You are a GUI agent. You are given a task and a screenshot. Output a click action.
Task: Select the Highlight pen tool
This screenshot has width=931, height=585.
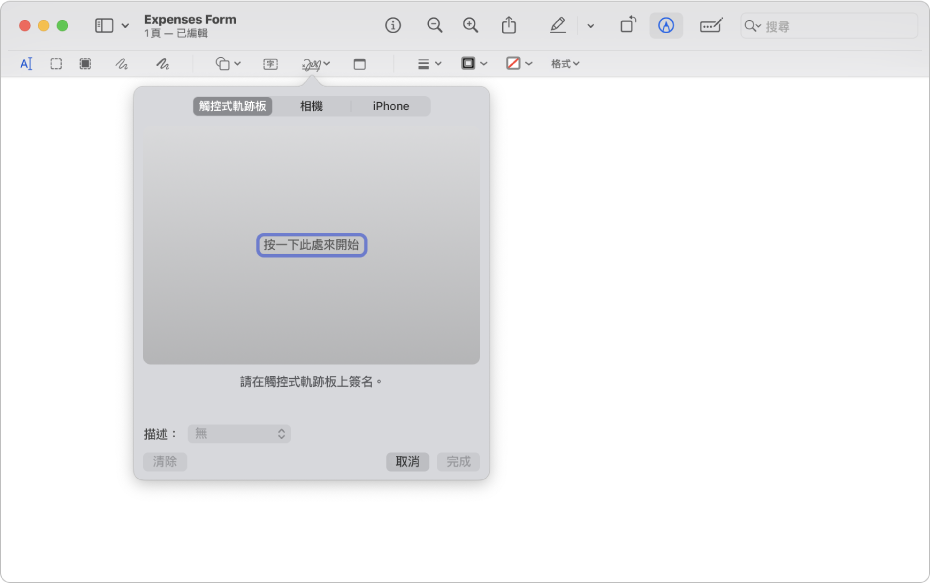[x=558, y=26]
